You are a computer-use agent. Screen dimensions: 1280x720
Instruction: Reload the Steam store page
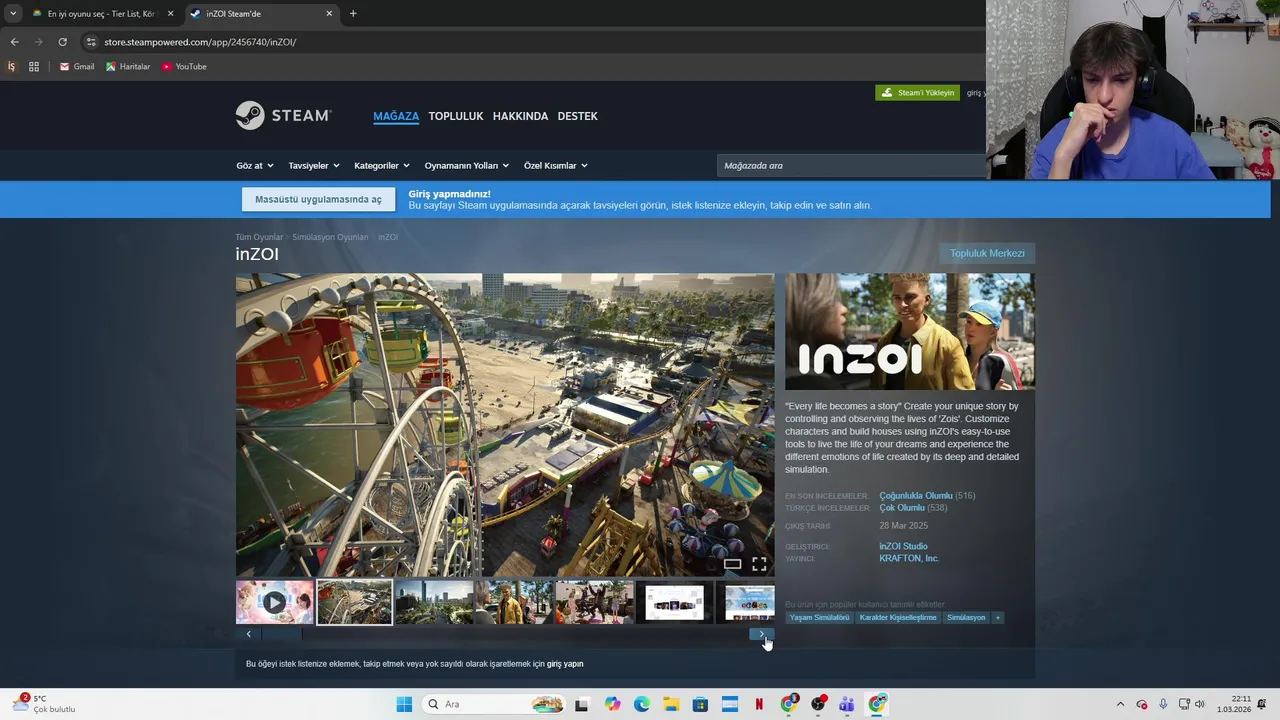(62, 42)
